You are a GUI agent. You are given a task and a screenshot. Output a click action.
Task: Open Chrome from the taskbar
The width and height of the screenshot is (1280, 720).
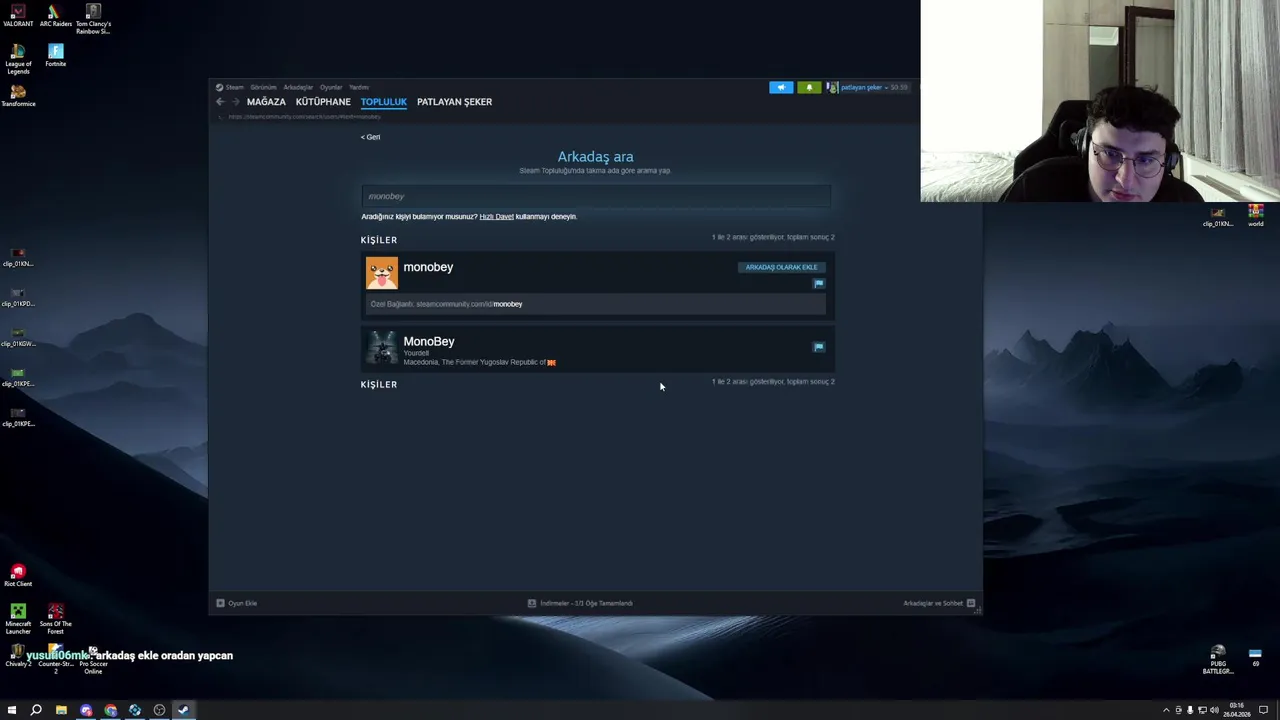pyautogui.click(x=110, y=710)
